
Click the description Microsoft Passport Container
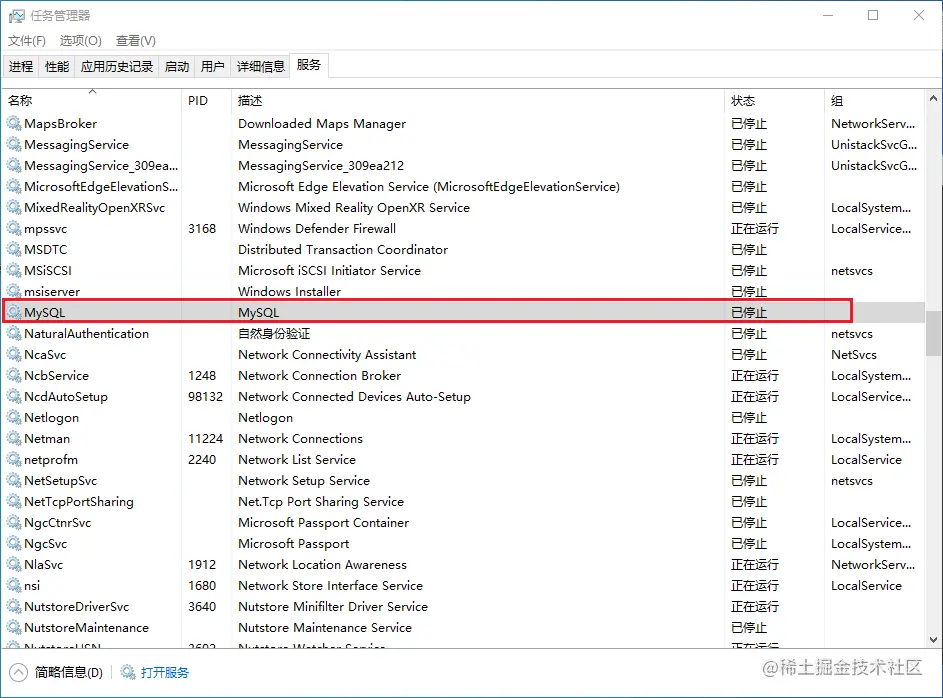(324, 522)
